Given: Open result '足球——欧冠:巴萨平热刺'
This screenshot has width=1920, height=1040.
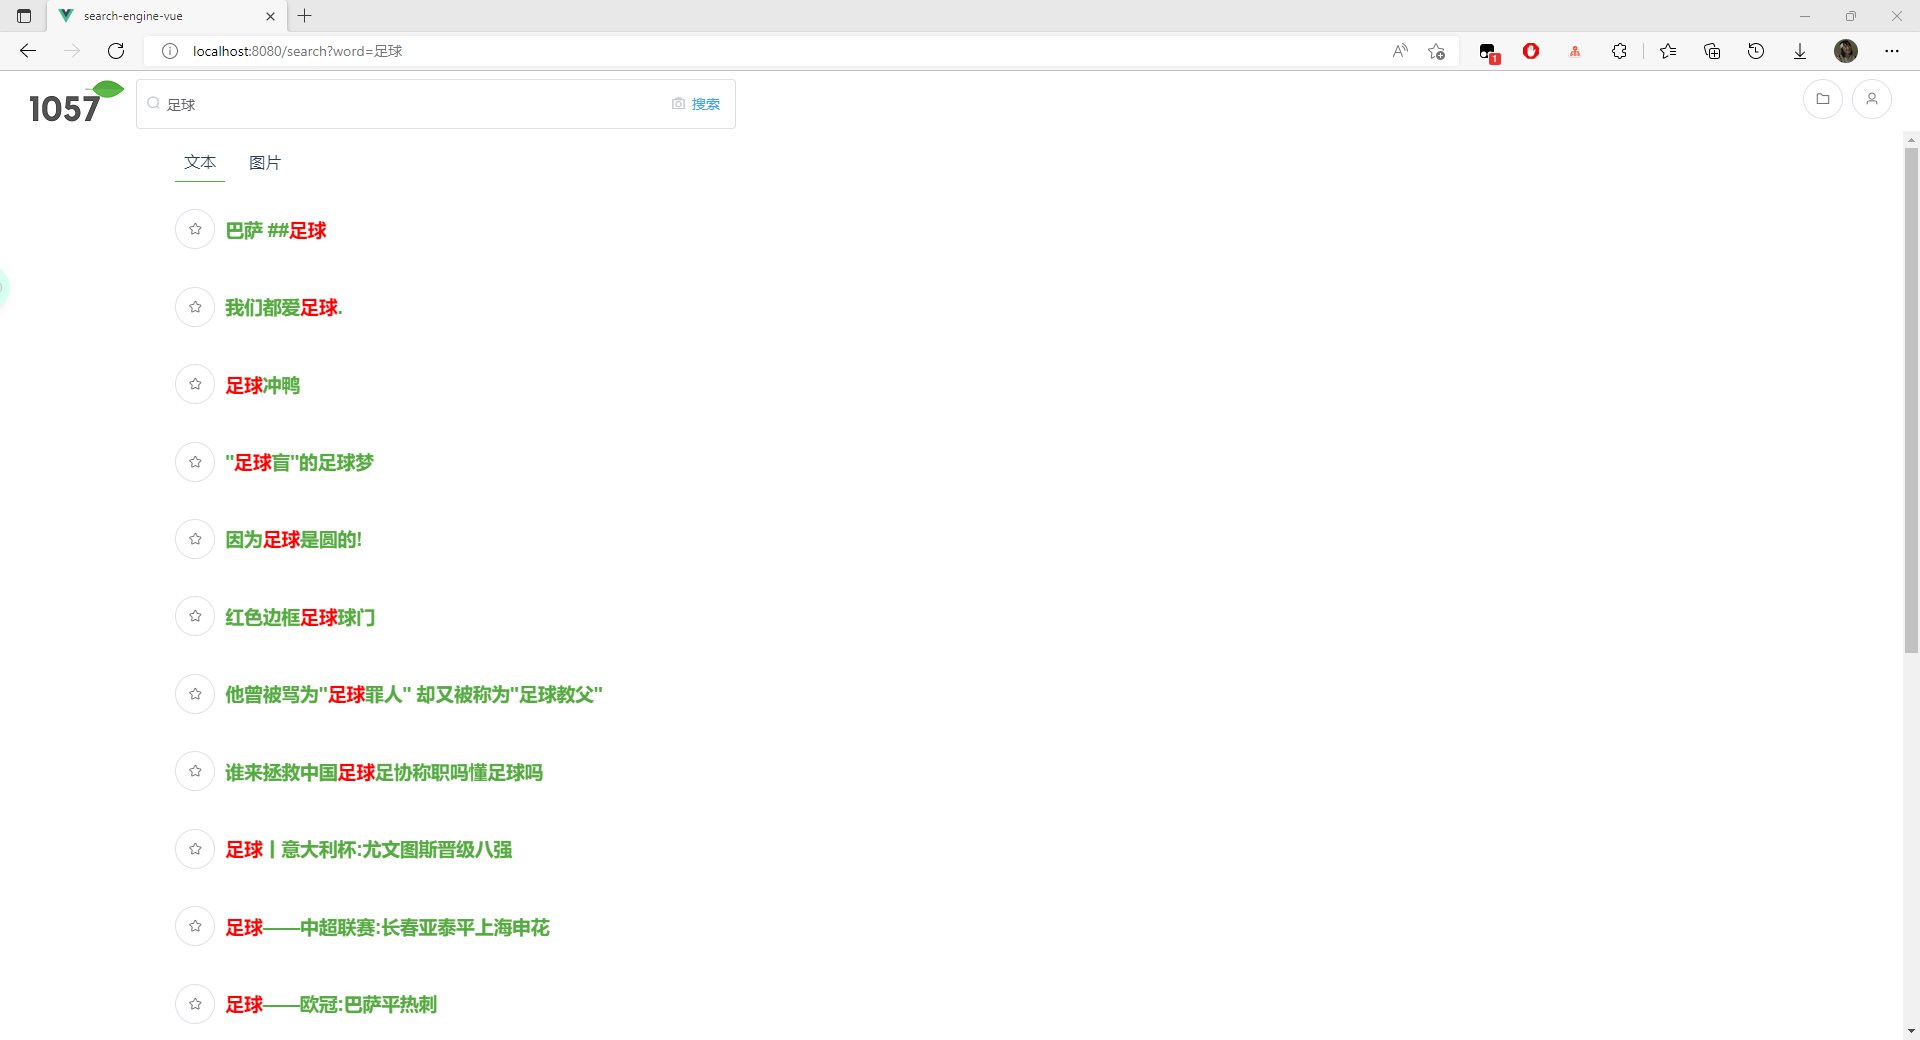Looking at the screenshot, I should coord(331,1005).
